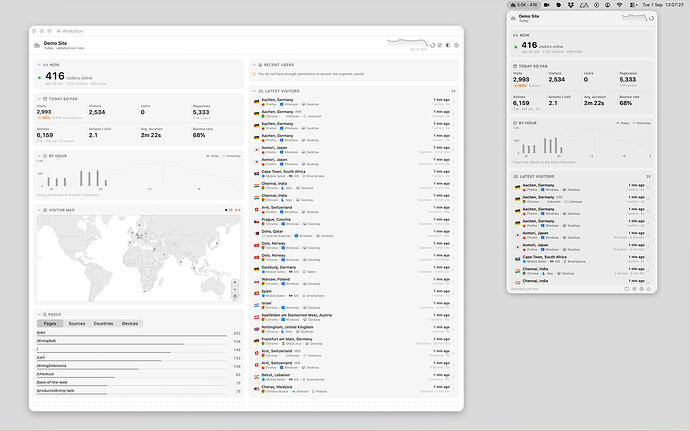Toggle the half-moon appearance icon

448,45
